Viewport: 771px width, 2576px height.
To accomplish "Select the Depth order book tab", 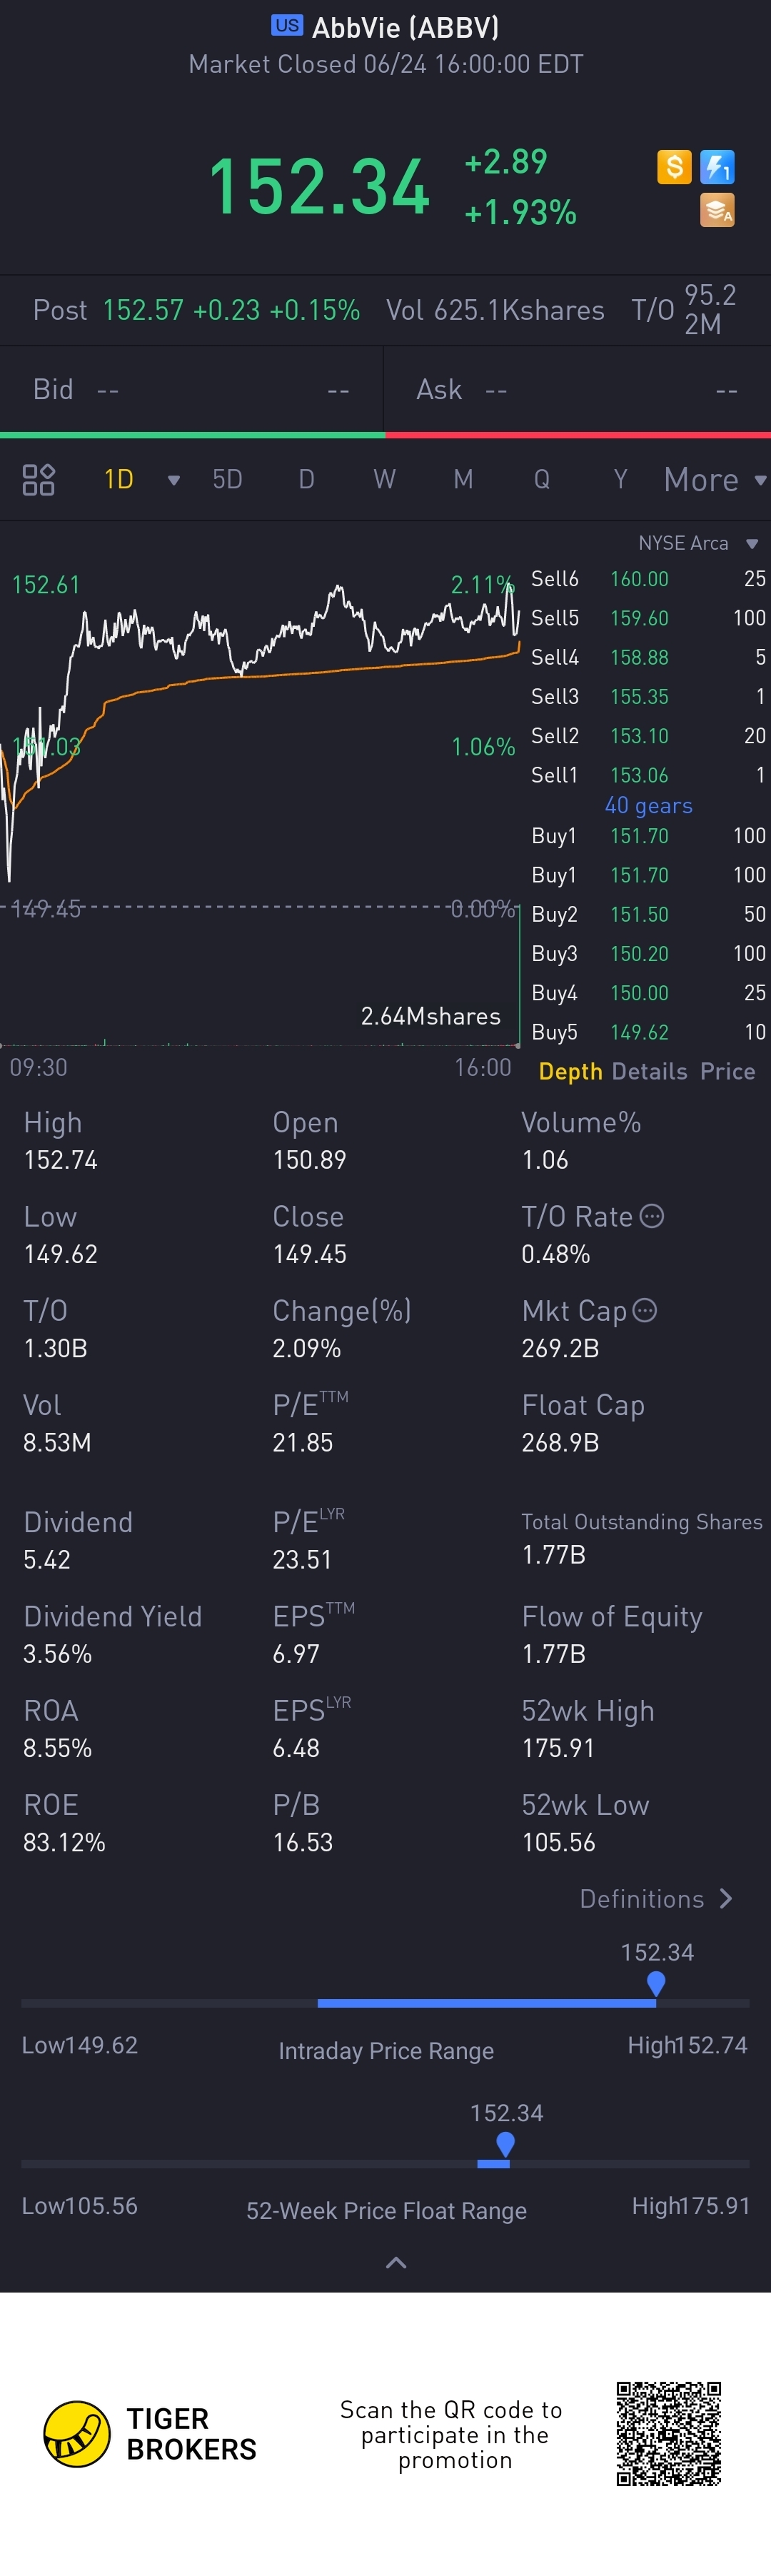I will tap(570, 1071).
